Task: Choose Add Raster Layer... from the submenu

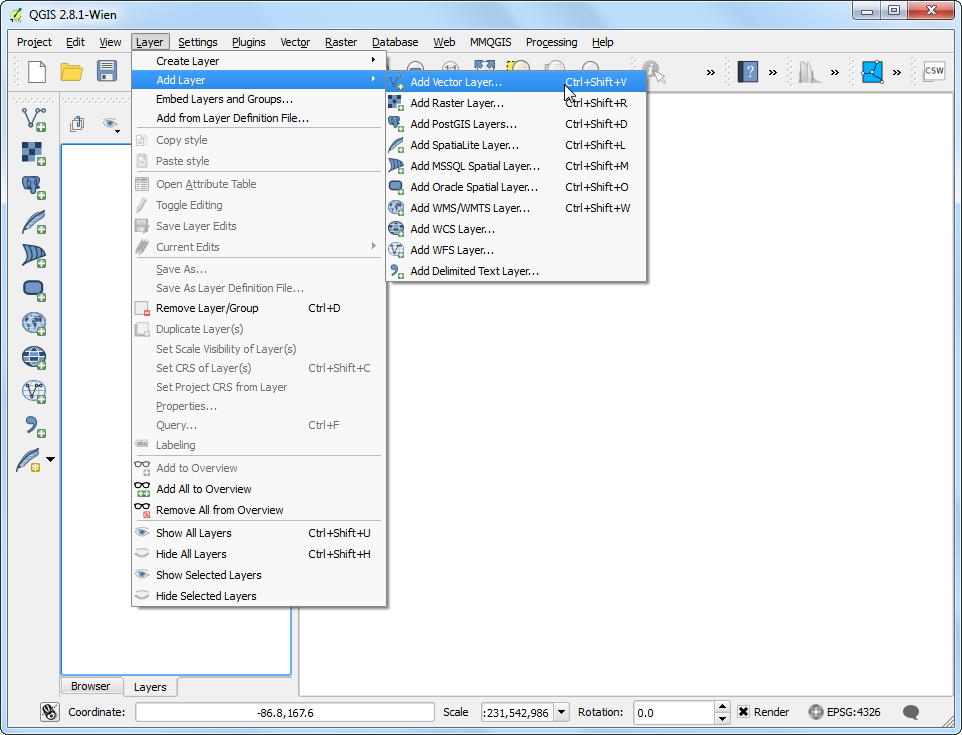Action: tap(516, 103)
